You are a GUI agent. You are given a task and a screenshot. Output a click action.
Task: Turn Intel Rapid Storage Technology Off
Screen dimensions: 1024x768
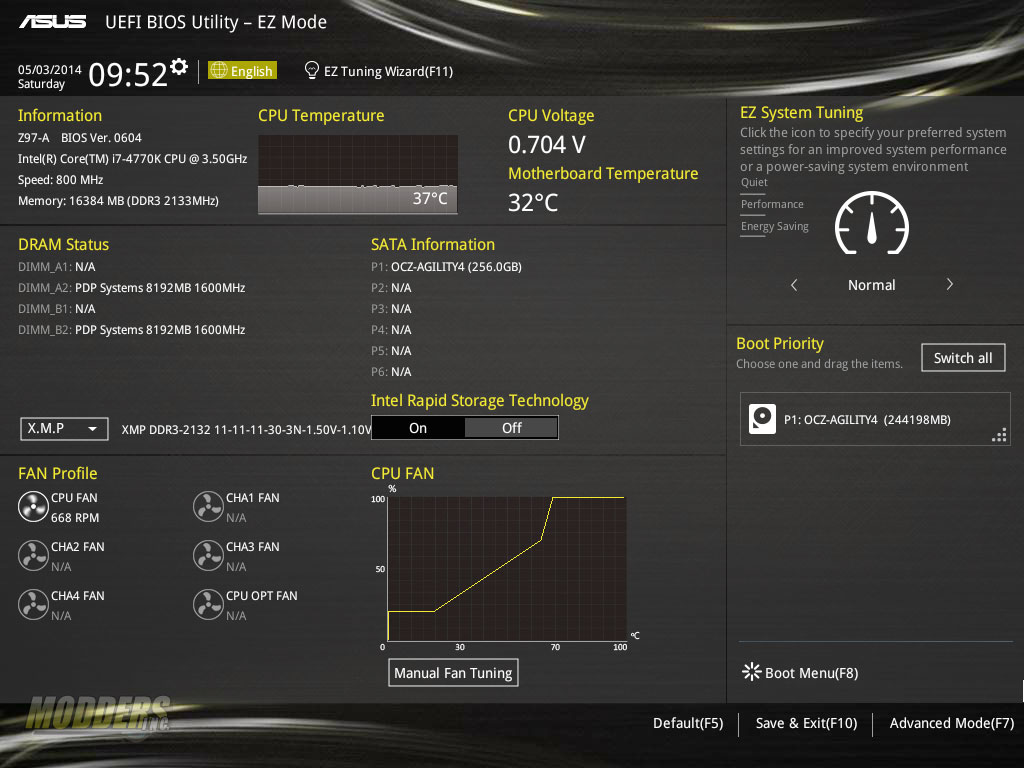coord(511,428)
